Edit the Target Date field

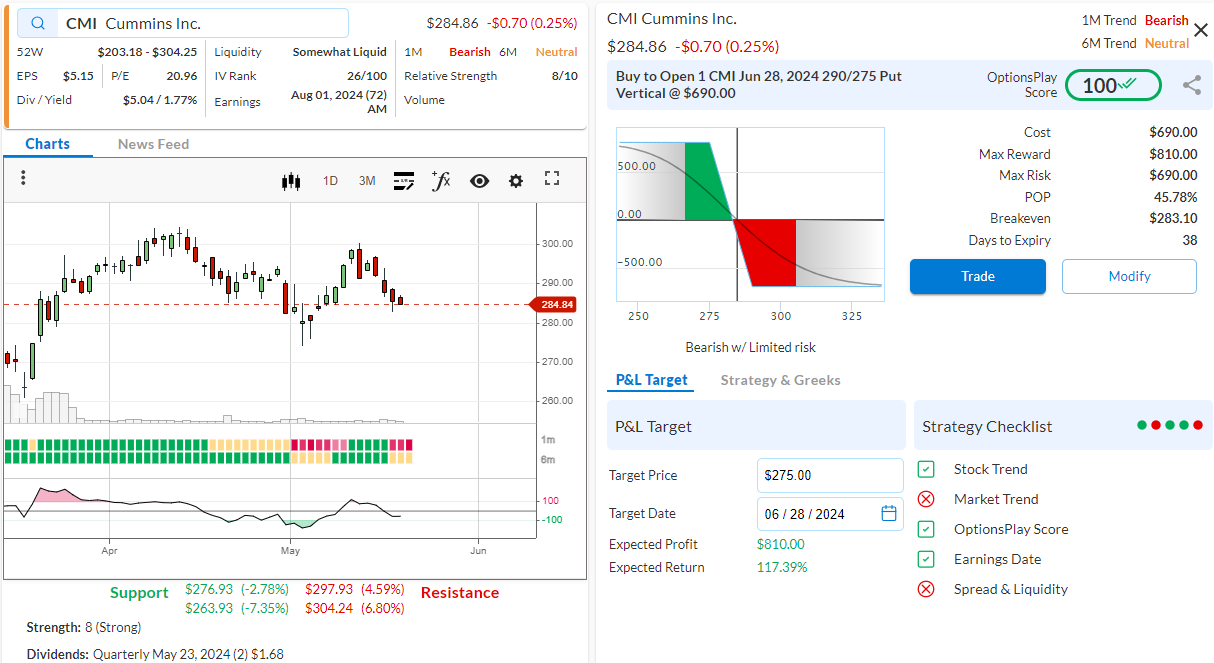[x=830, y=514]
